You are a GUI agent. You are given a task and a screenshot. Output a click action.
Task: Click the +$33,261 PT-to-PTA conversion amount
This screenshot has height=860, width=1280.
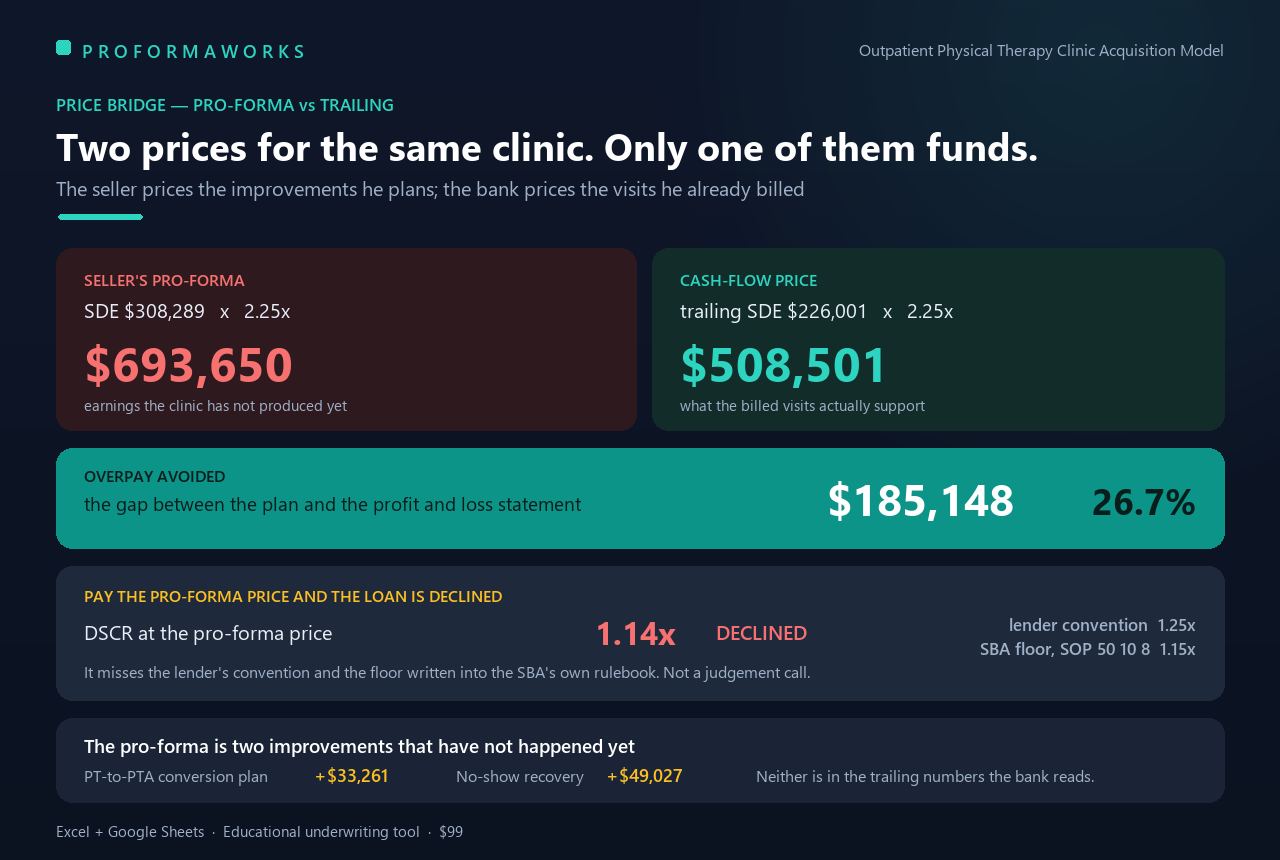(x=352, y=776)
